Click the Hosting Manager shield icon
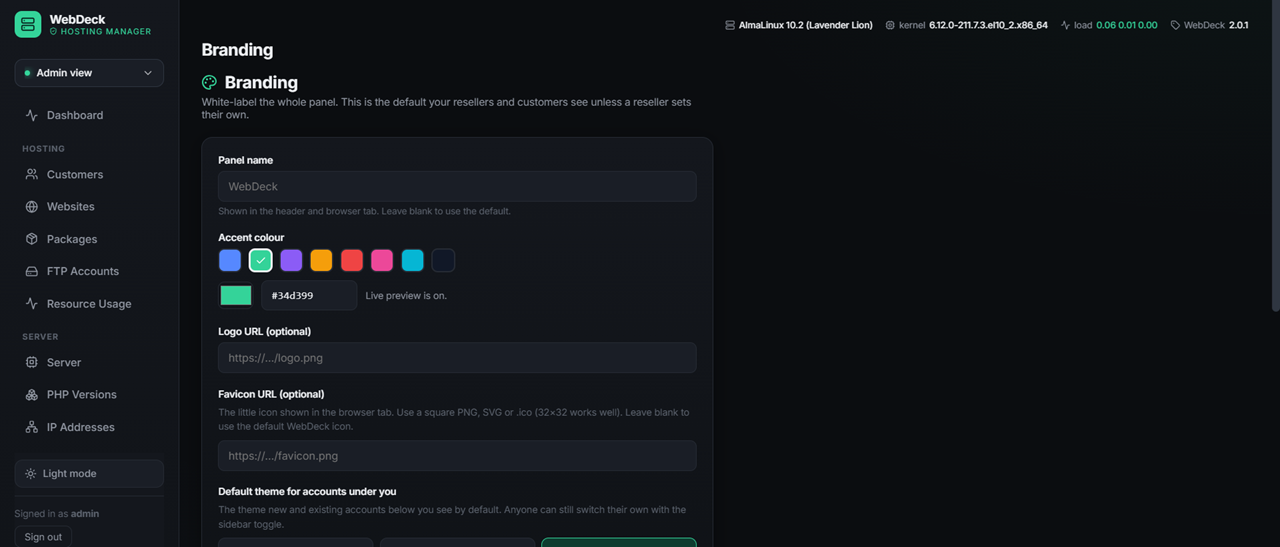The height and width of the screenshot is (547, 1280). pos(54,32)
